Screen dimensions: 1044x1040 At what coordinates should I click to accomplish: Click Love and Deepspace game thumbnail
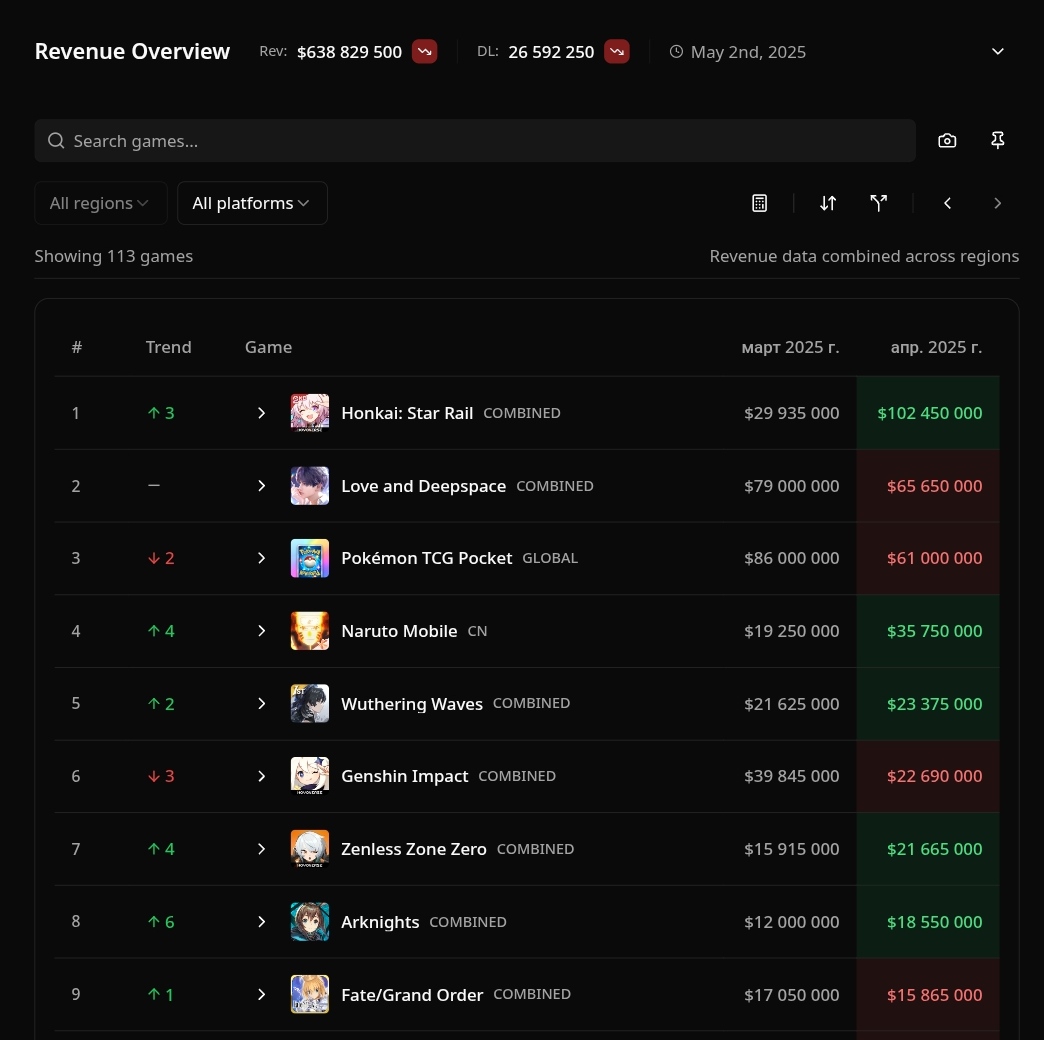point(310,485)
